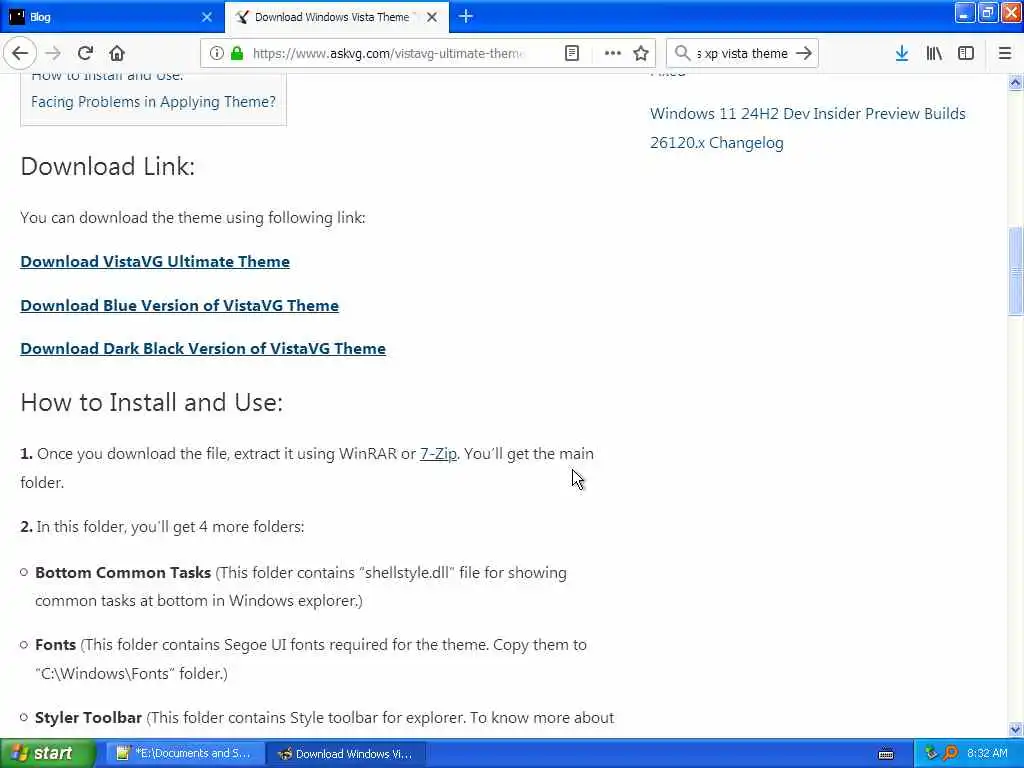Click the green secure padlock icon
This screenshot has height=768, width=1024.
point(237,54)
